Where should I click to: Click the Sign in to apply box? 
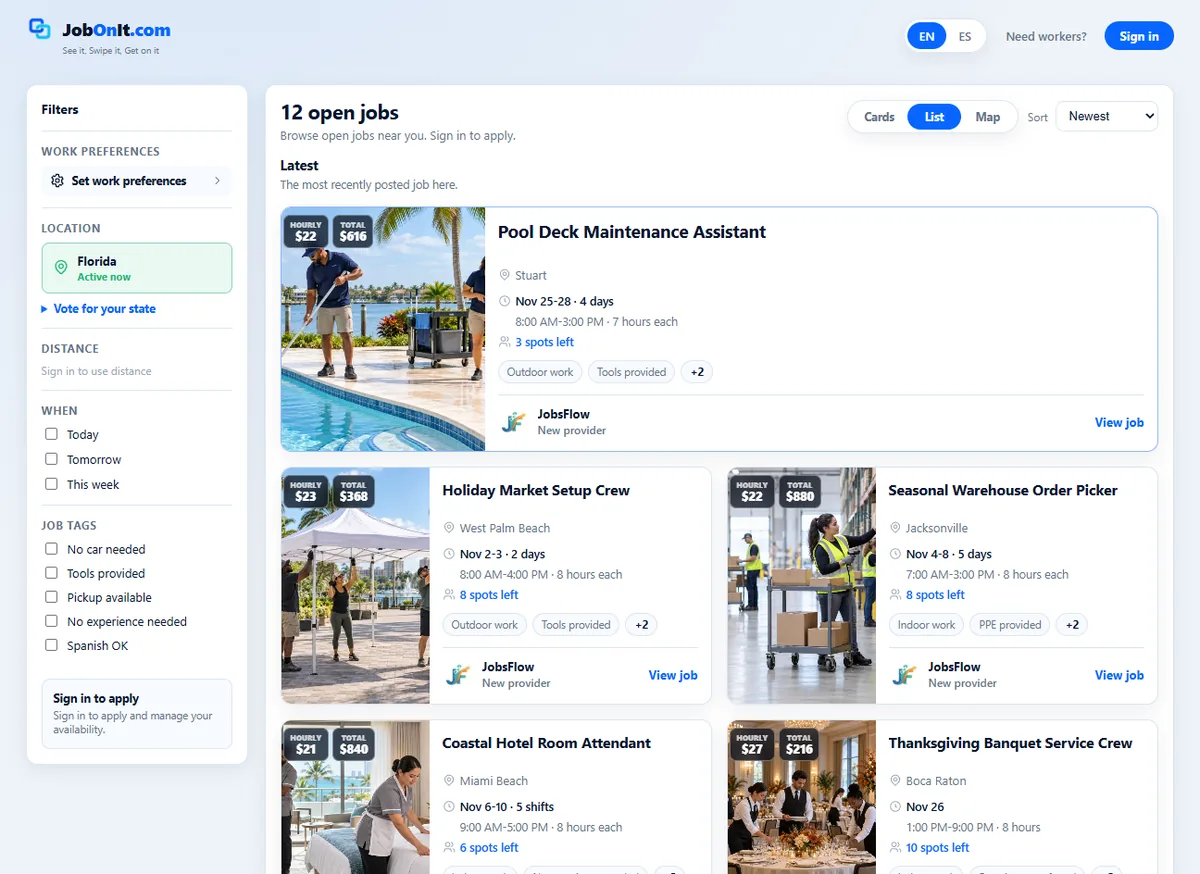(x=137, y=714)
